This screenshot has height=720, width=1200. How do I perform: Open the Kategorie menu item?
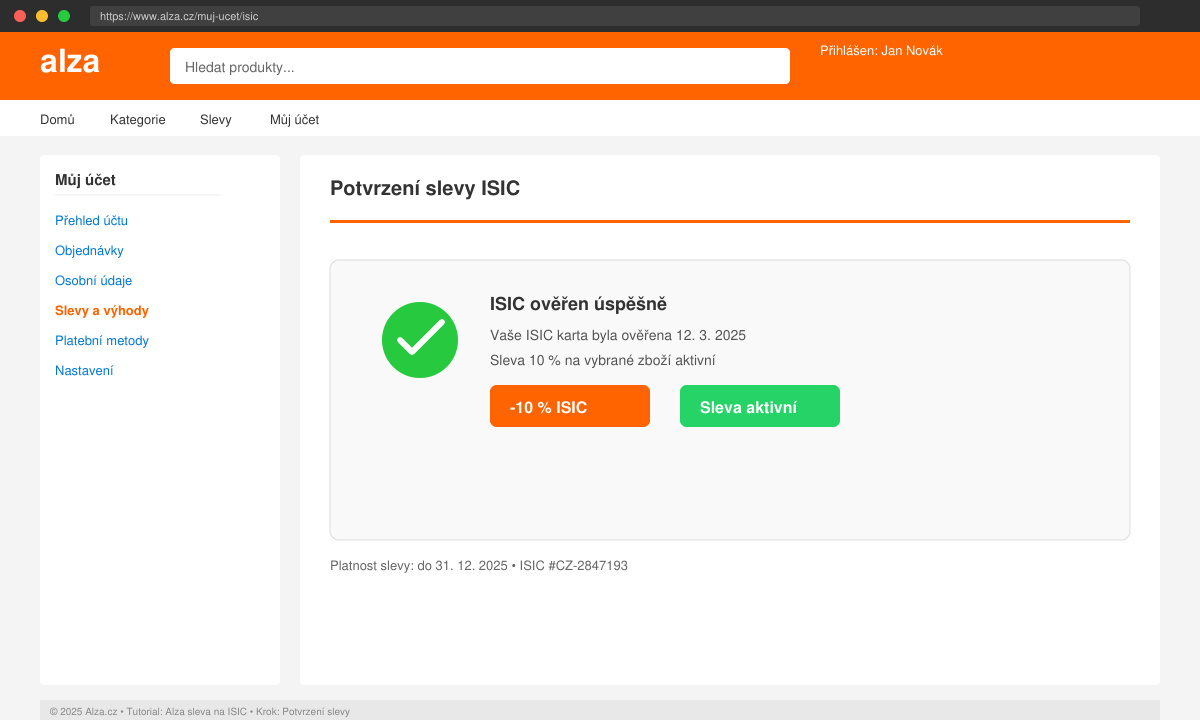tap(138, 119)
